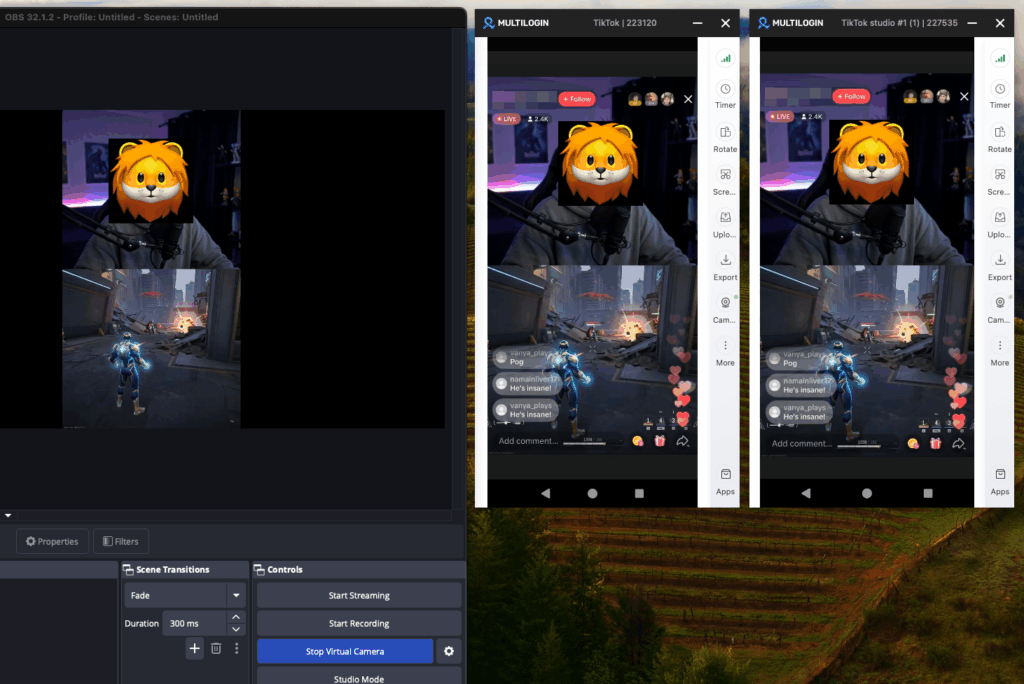1024x684 pixels.
Task: Decrease transition duration with down arrow
Action: click(236, 630)
